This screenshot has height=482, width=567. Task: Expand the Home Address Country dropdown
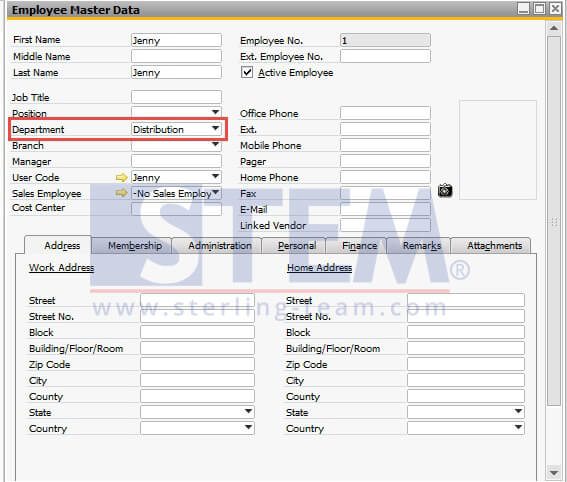point(518,427)
